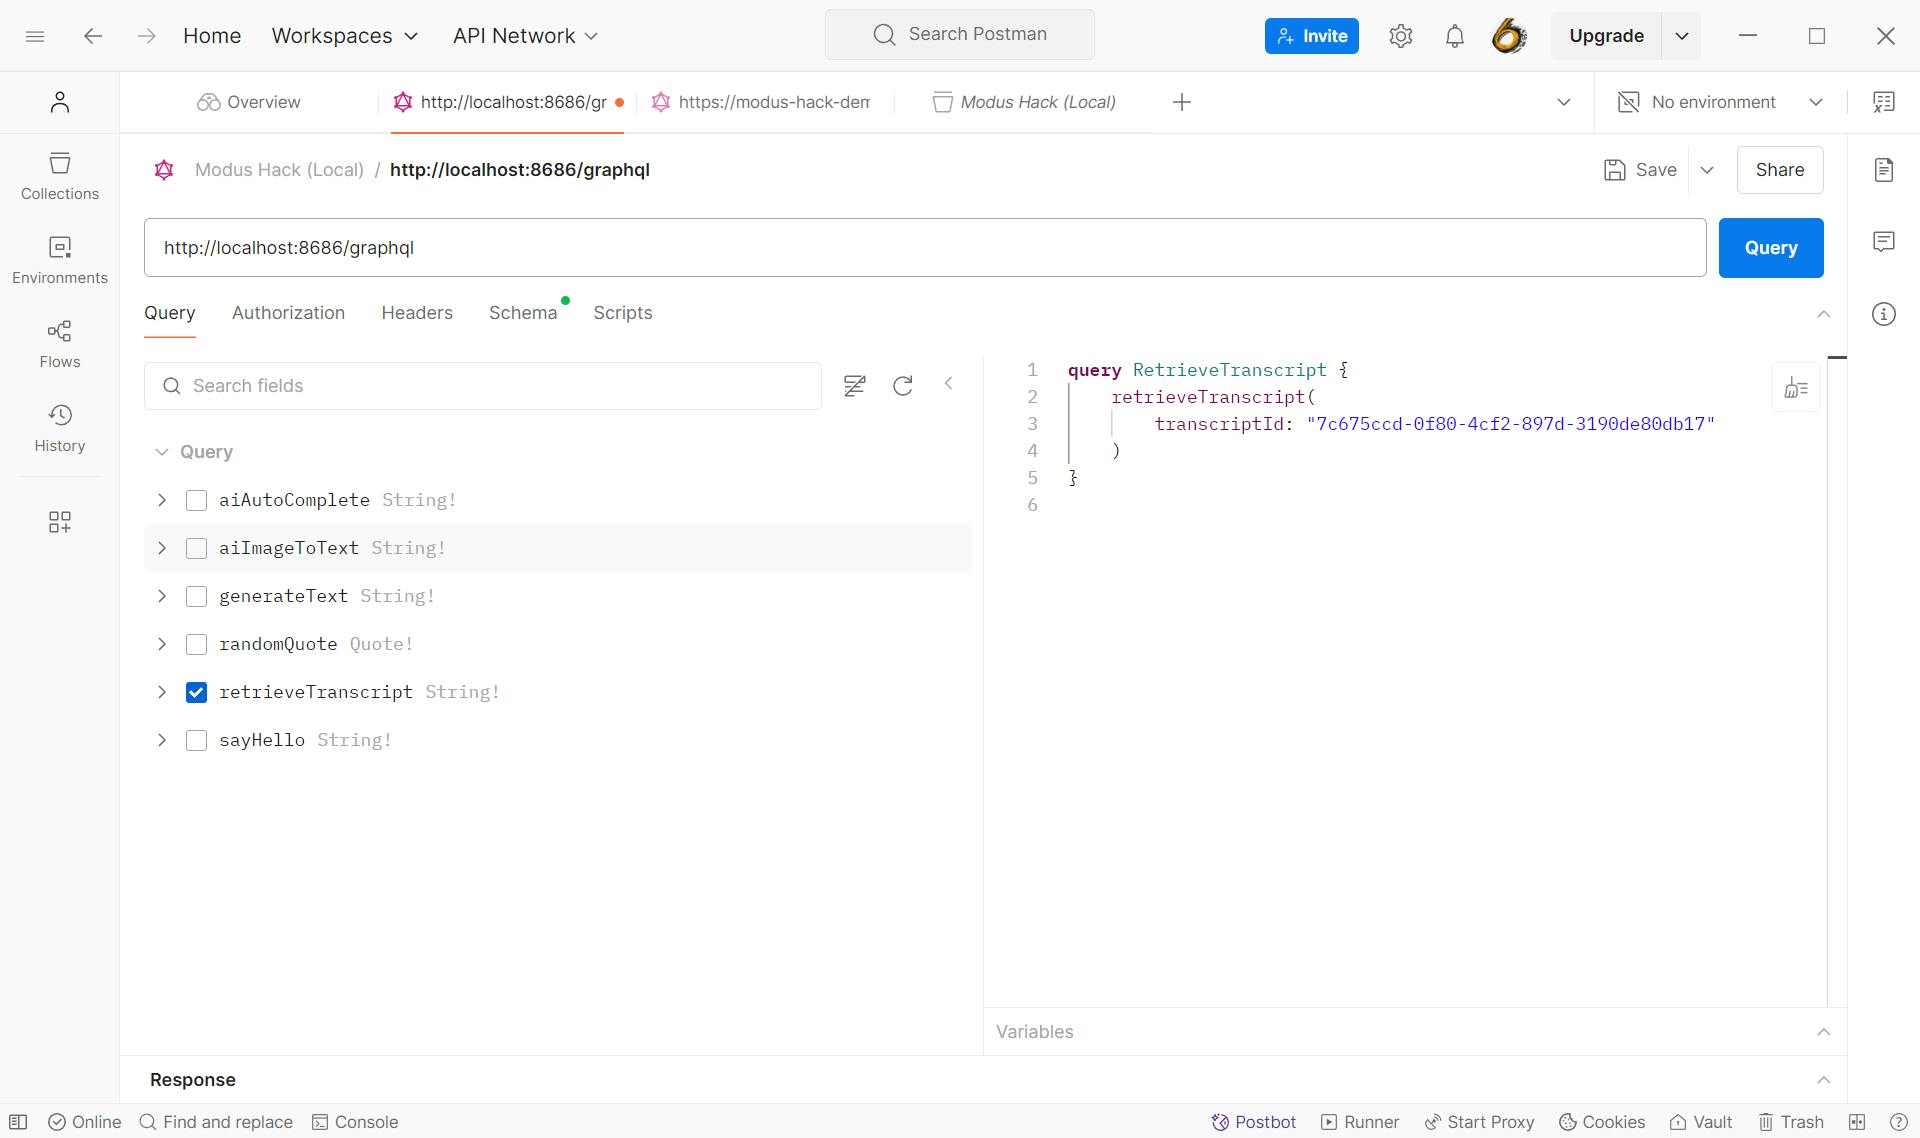1920x1138 pixels.
Task: Click the Query button to execute
Action: pyautogui.click(x=1771, y=247)
